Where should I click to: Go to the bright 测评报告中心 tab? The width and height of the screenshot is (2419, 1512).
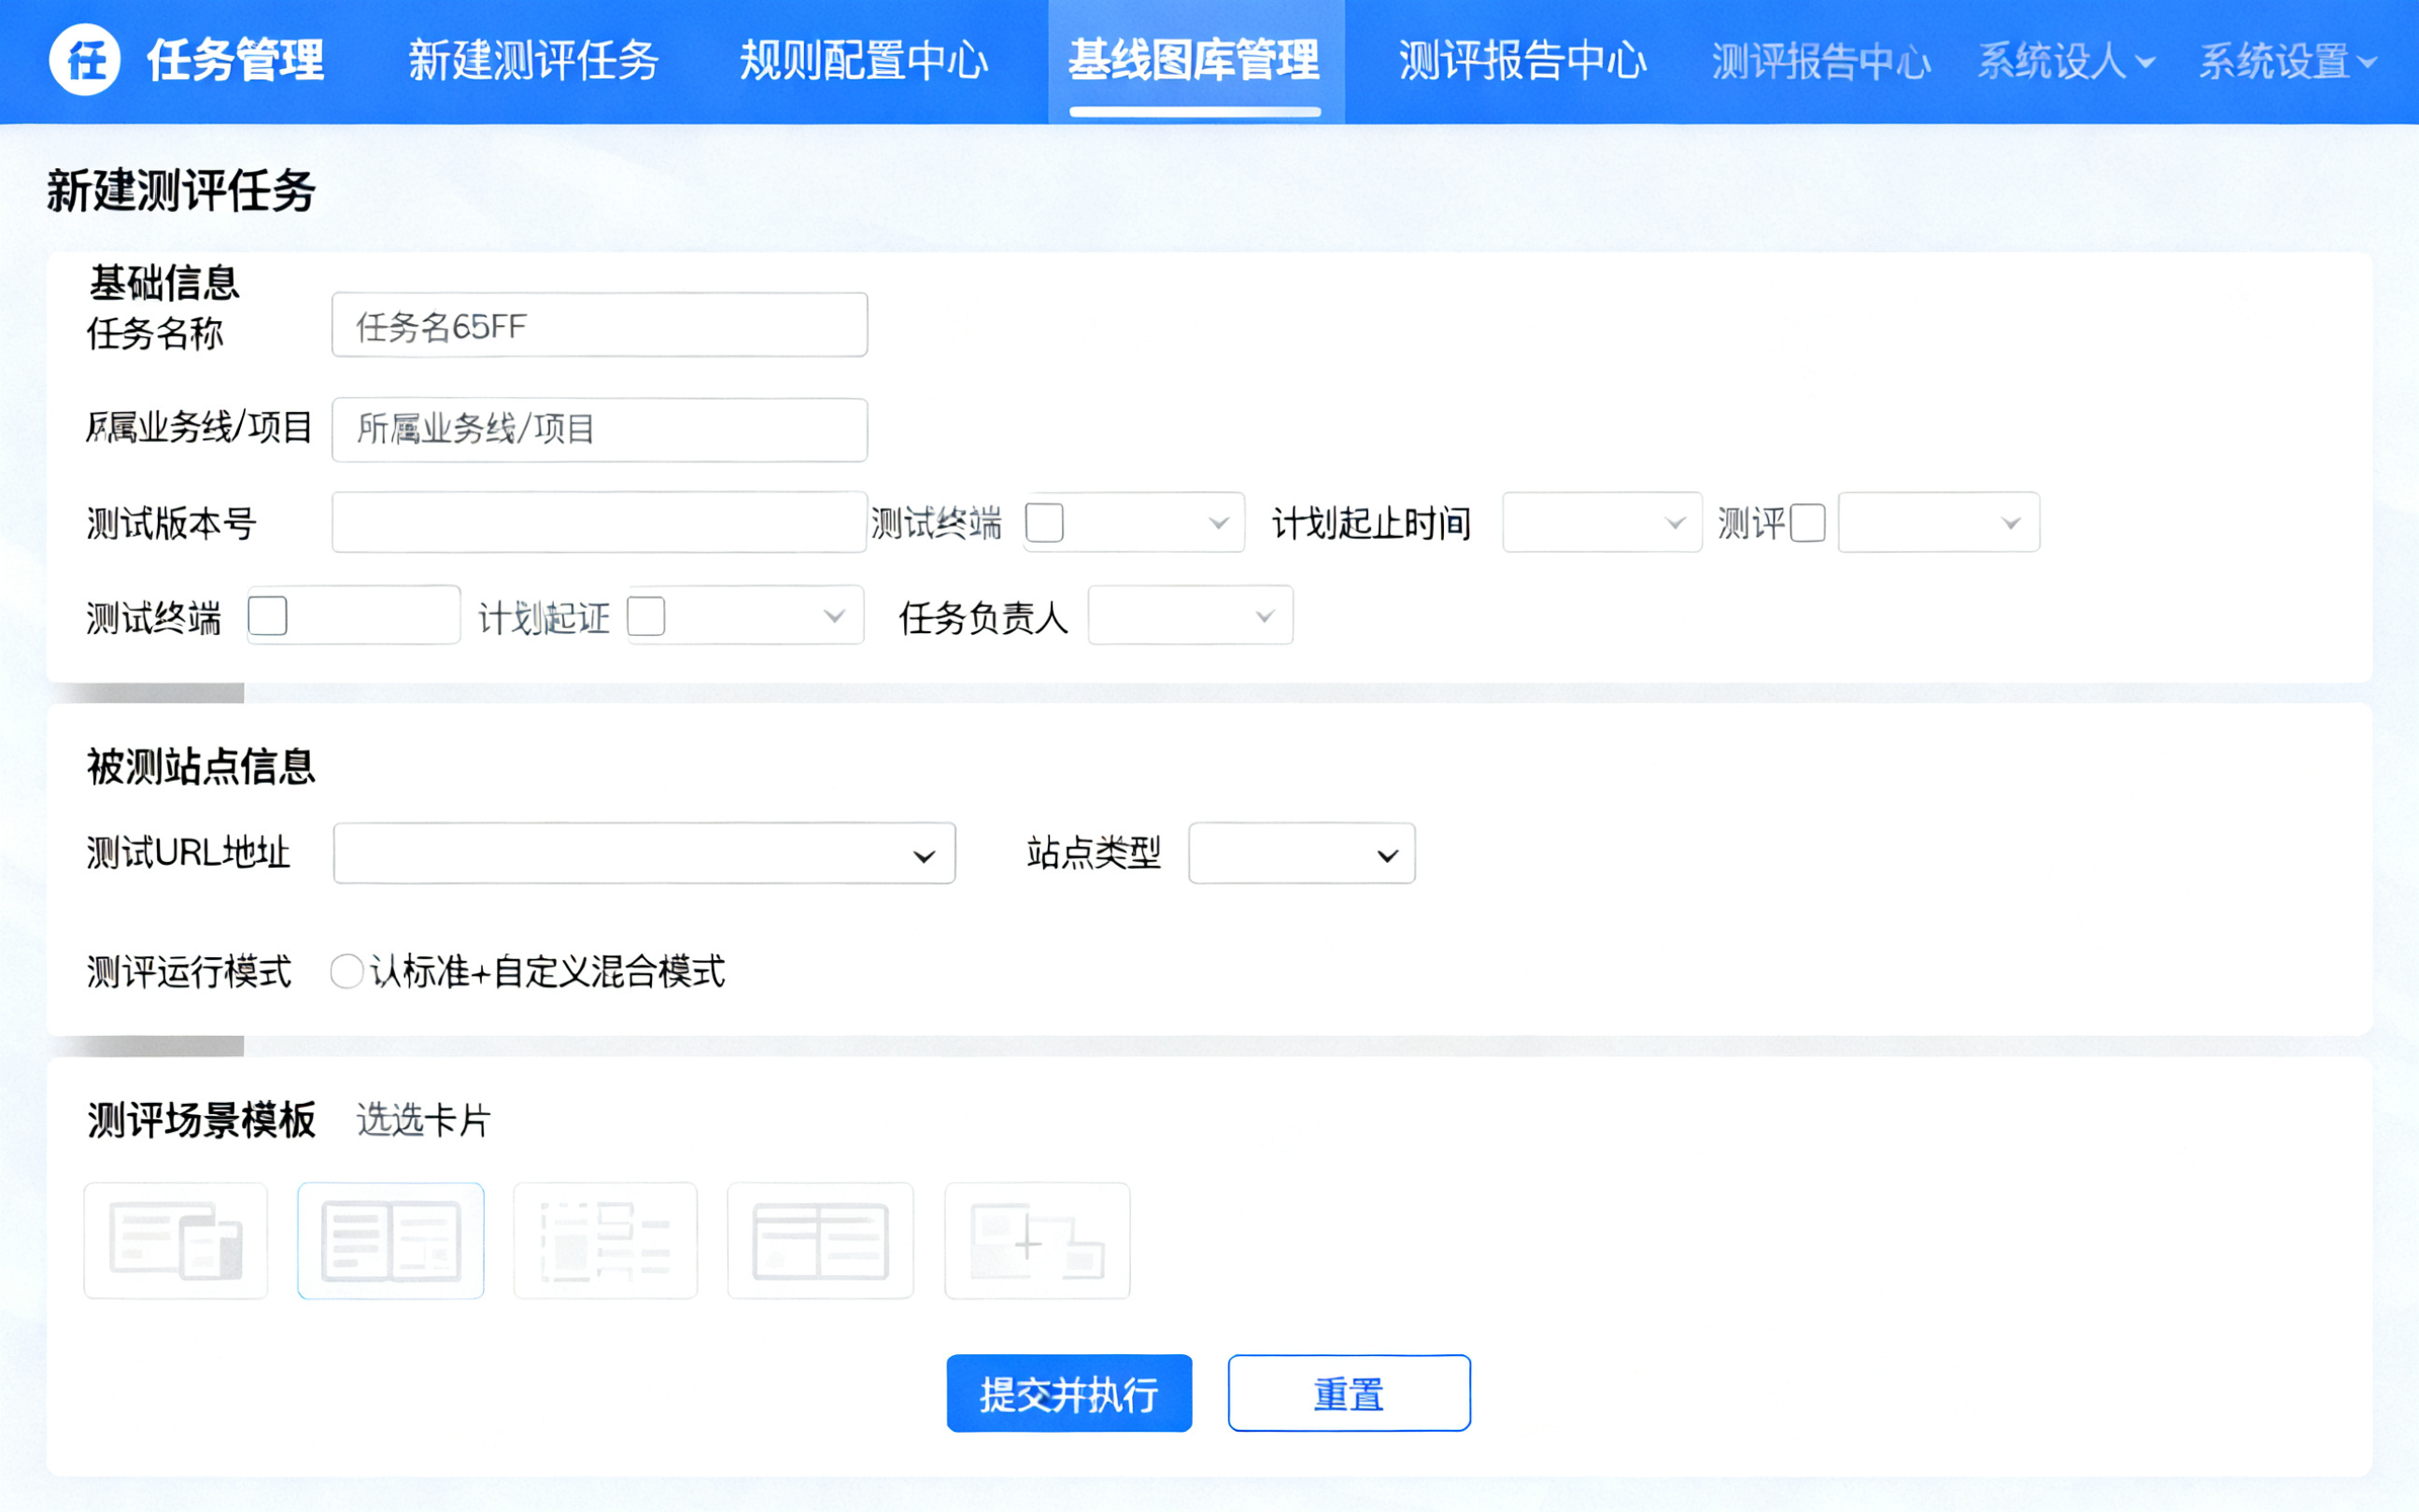point(1523,61)
